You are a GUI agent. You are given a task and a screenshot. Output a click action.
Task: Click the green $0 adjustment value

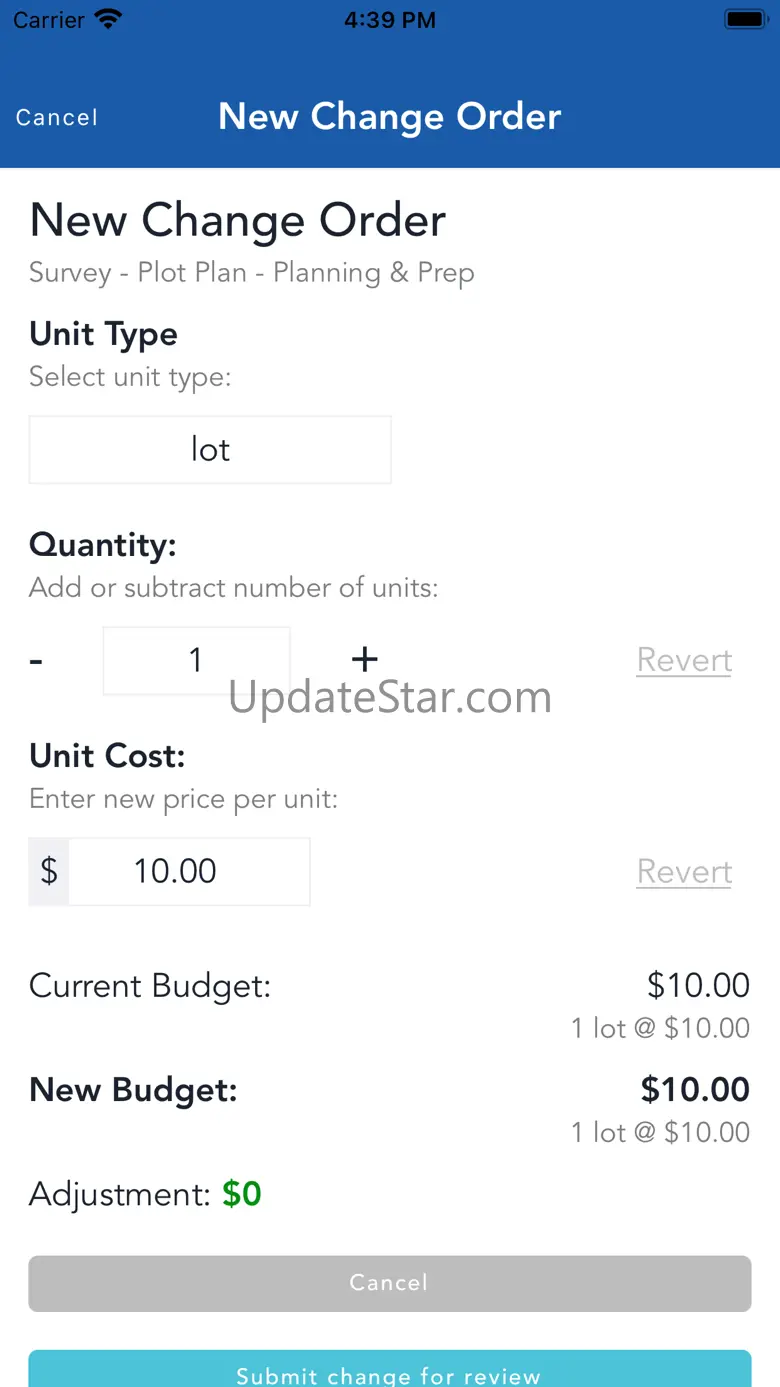pos(242,1194)
